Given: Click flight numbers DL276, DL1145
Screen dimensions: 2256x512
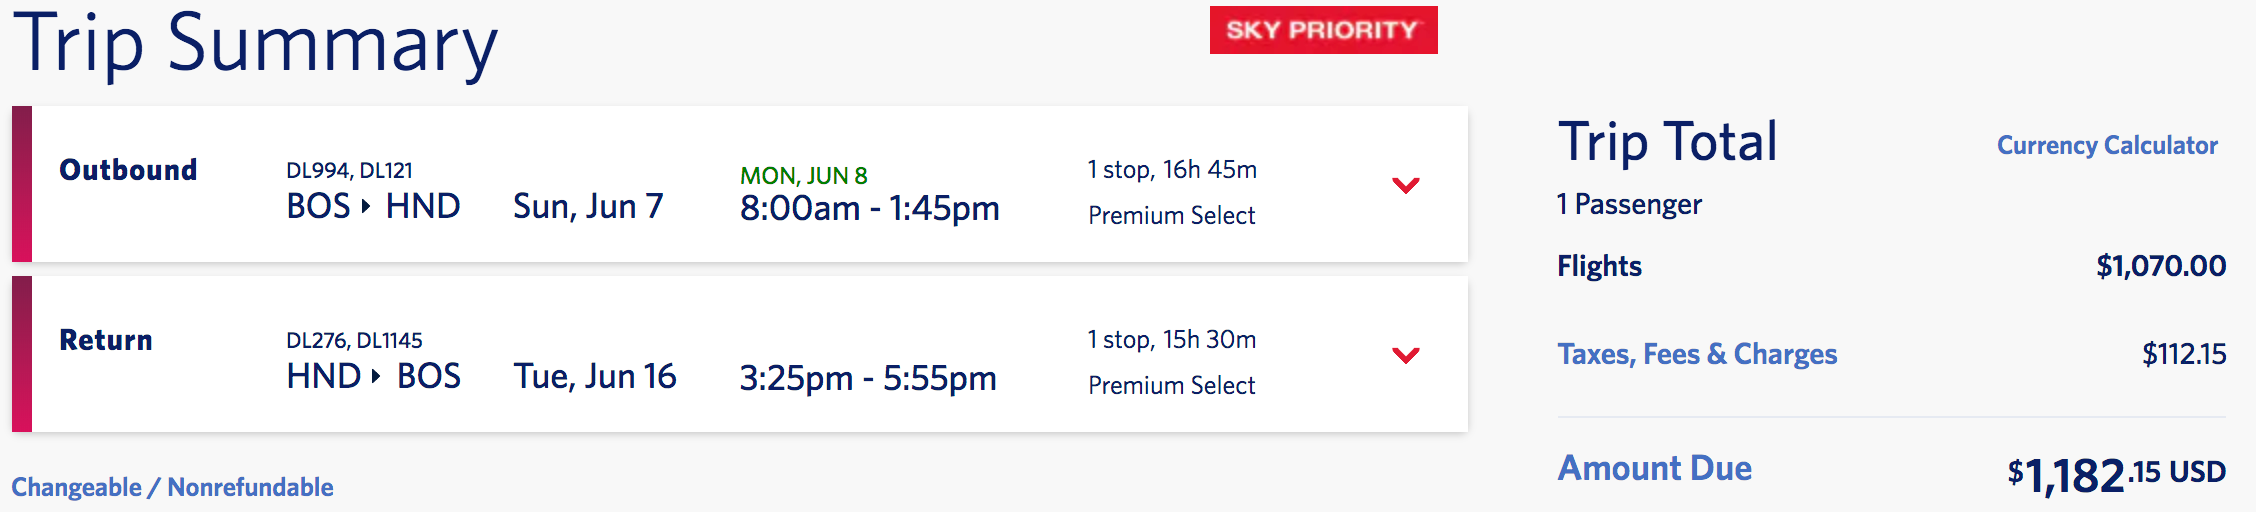Looking at the screenshot, I should 354,341.
